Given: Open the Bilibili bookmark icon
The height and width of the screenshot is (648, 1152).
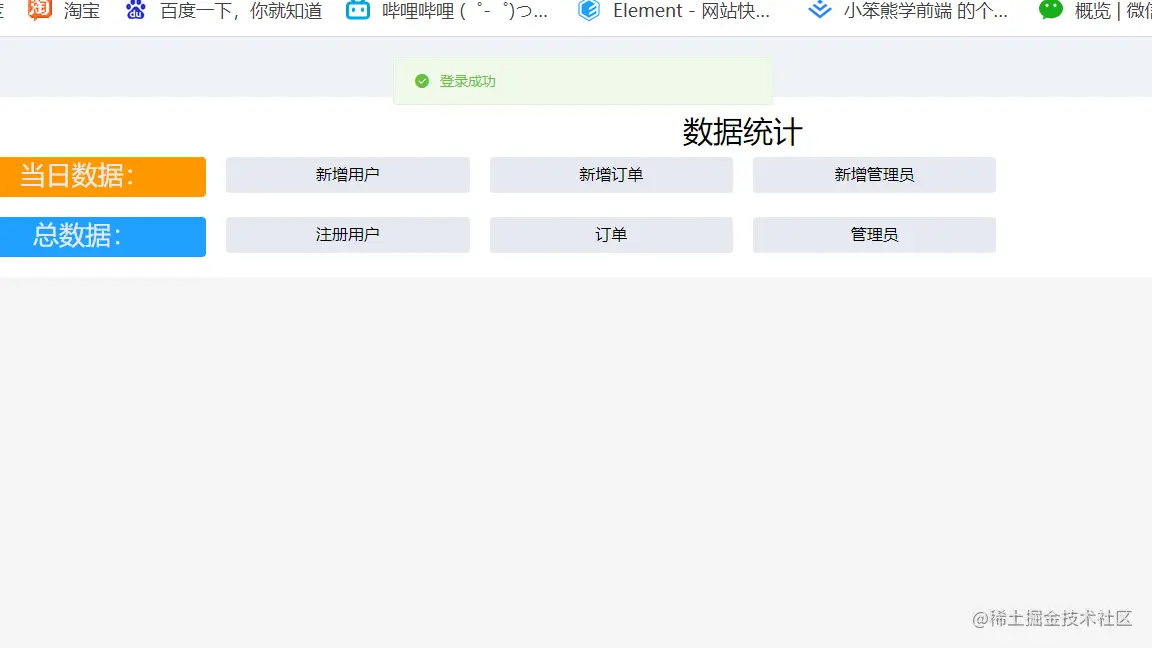Looking at the screenshot, I should [358, 10].
